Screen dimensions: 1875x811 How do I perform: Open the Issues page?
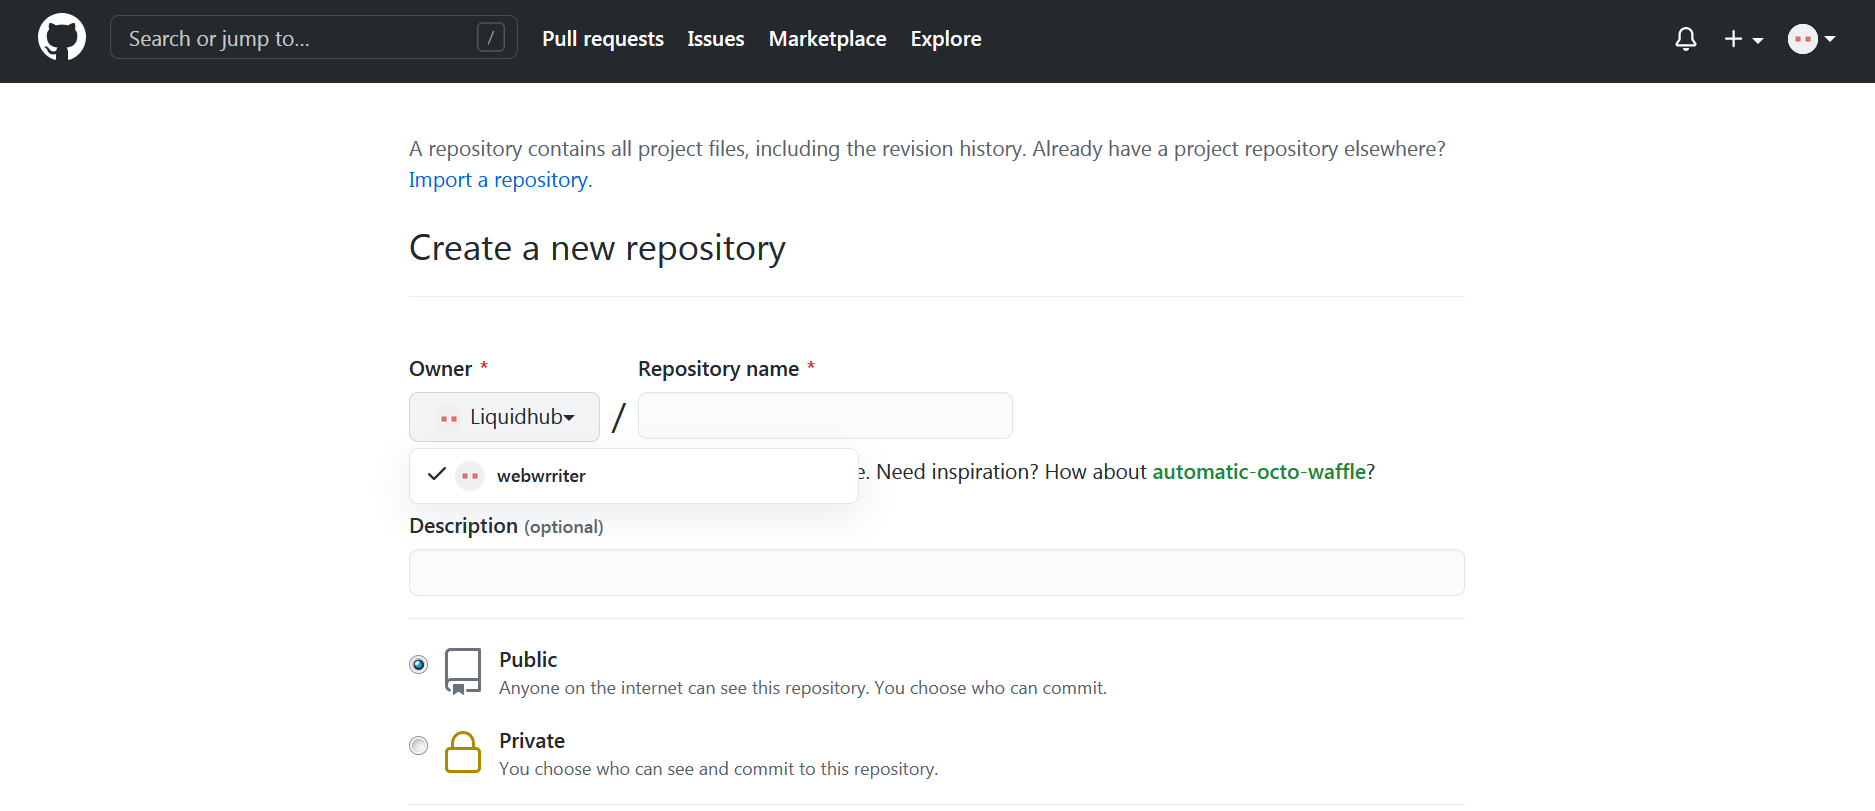pos(716,39)
